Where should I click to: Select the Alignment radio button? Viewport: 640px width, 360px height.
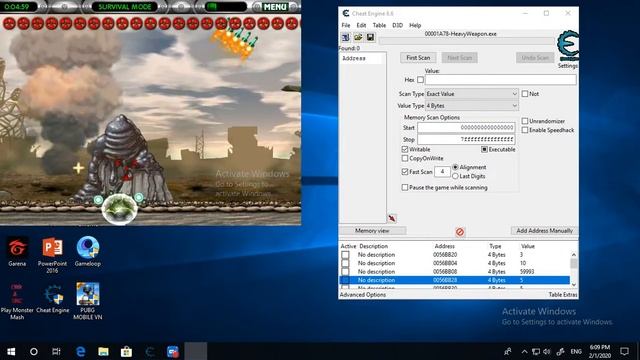pyautogui.click(x=456, y=167)
